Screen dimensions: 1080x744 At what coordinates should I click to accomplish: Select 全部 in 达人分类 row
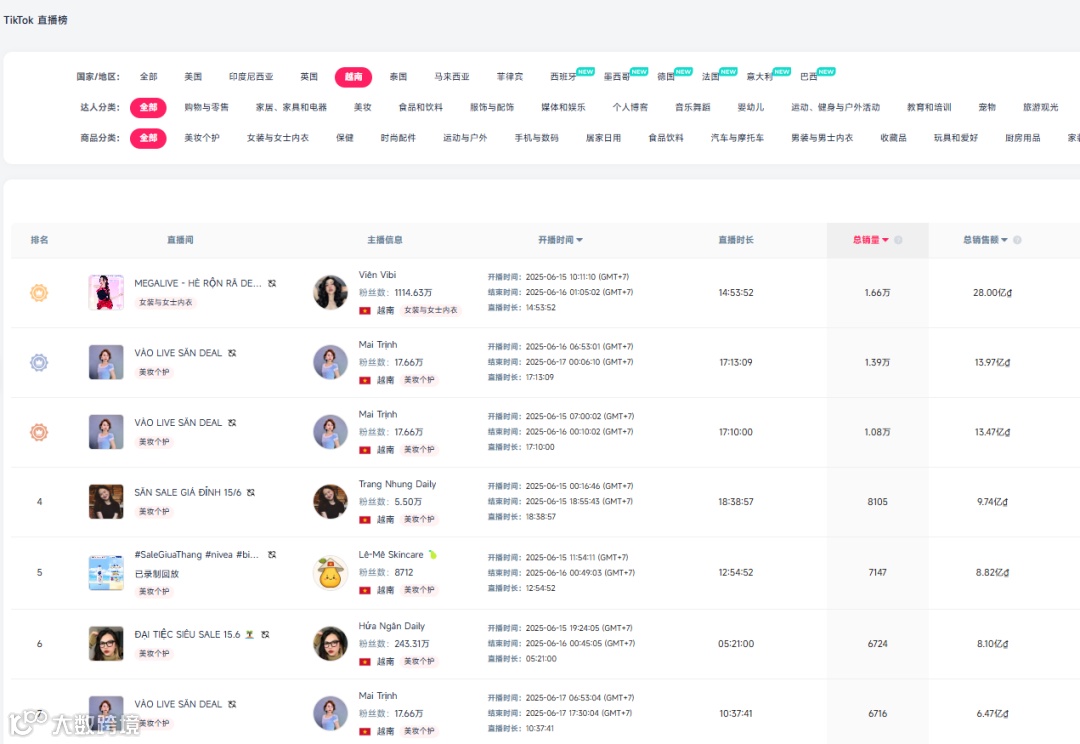pyautogui.click(x=148, y=107)
